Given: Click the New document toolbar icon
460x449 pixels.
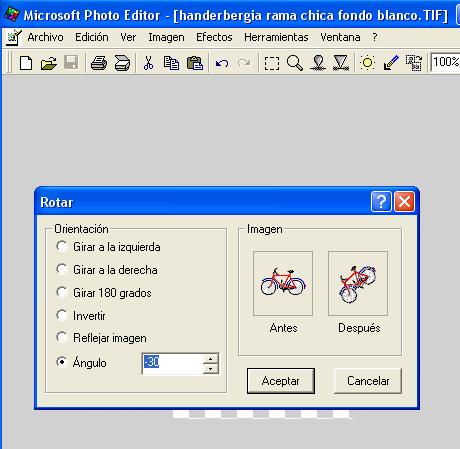Looking at the screenshot, I should (x=26, y=63).
